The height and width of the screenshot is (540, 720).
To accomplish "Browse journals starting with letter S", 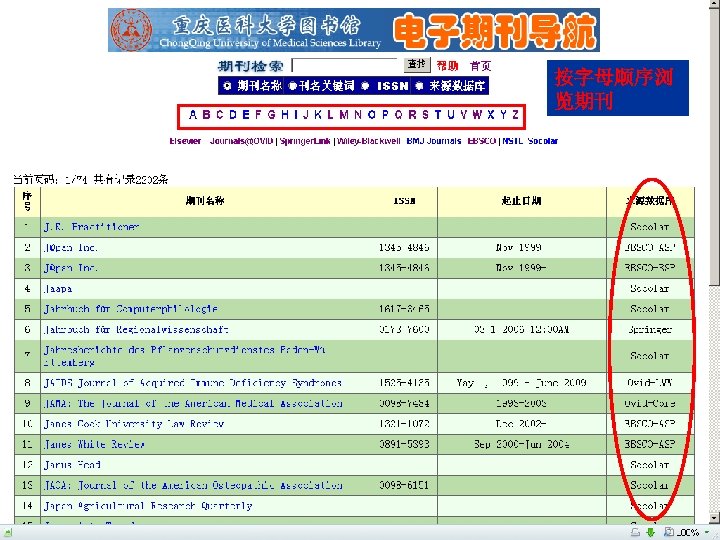I will click(x=425, y=115).
